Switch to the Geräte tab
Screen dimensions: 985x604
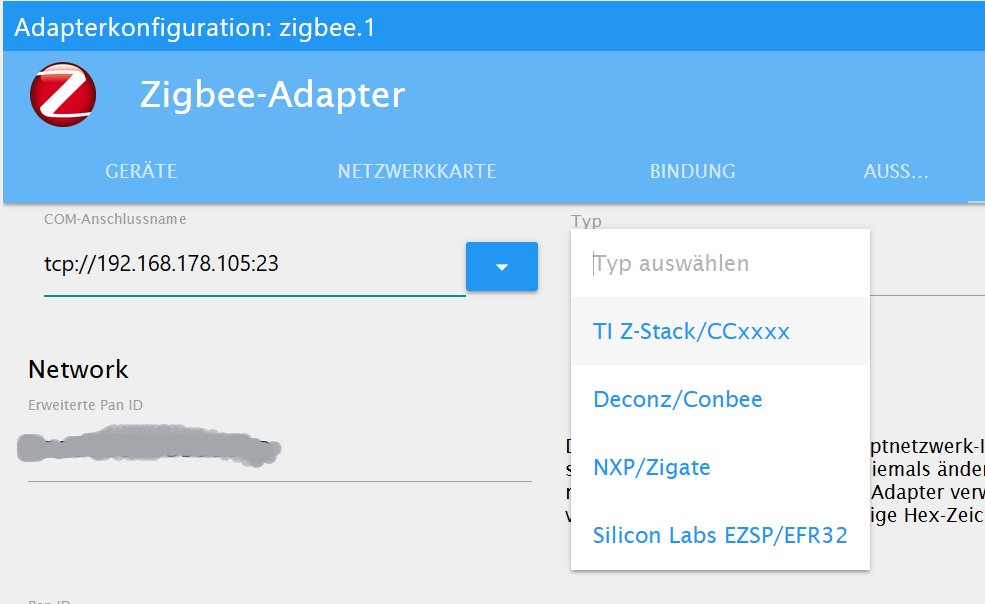pos(141,171)
